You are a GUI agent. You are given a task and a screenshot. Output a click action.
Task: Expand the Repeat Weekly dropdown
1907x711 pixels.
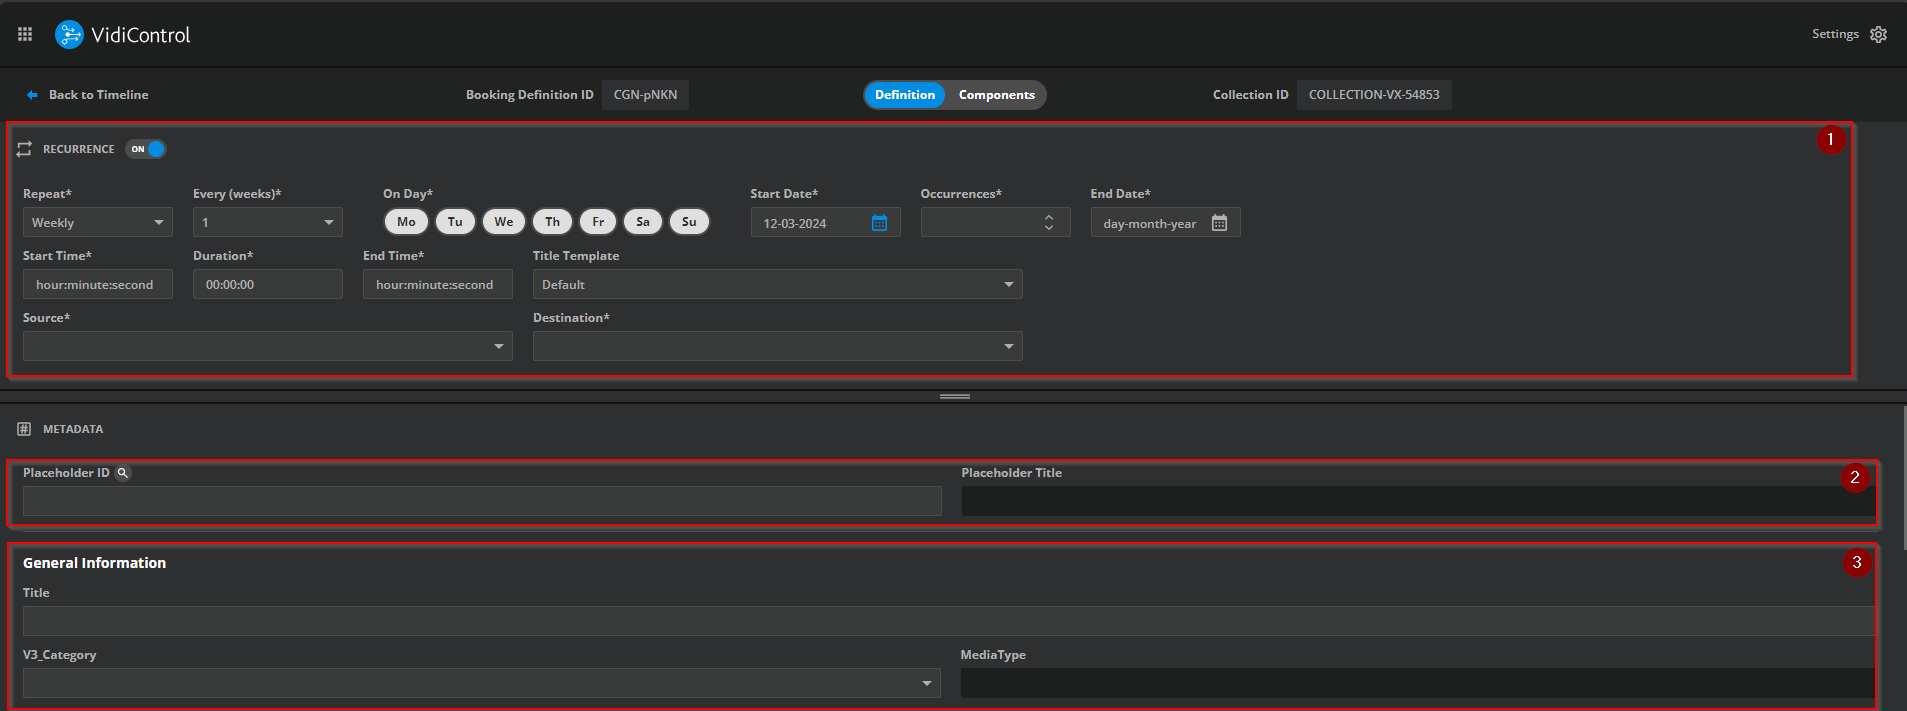pos(97,223)
